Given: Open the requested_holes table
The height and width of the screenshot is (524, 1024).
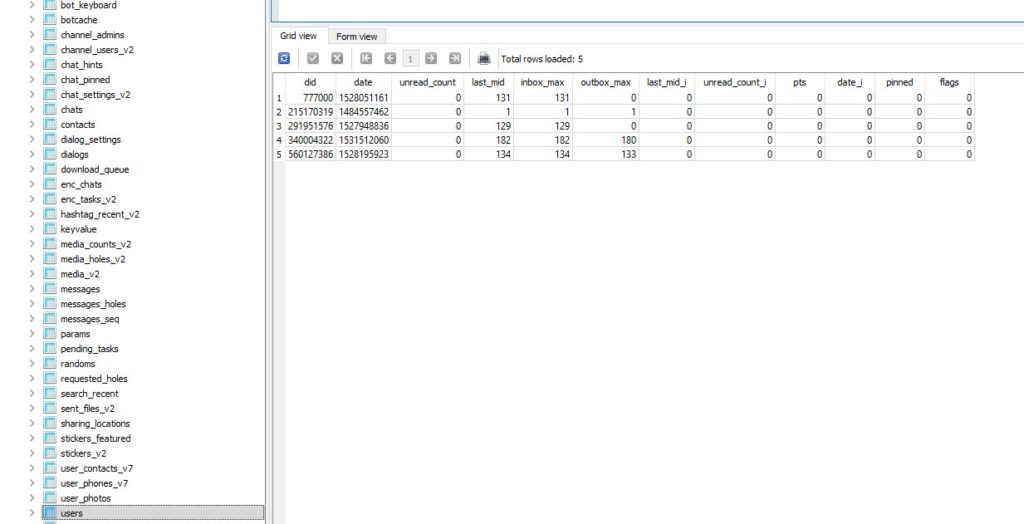Looking at the screenshot, I should point(94,378).
